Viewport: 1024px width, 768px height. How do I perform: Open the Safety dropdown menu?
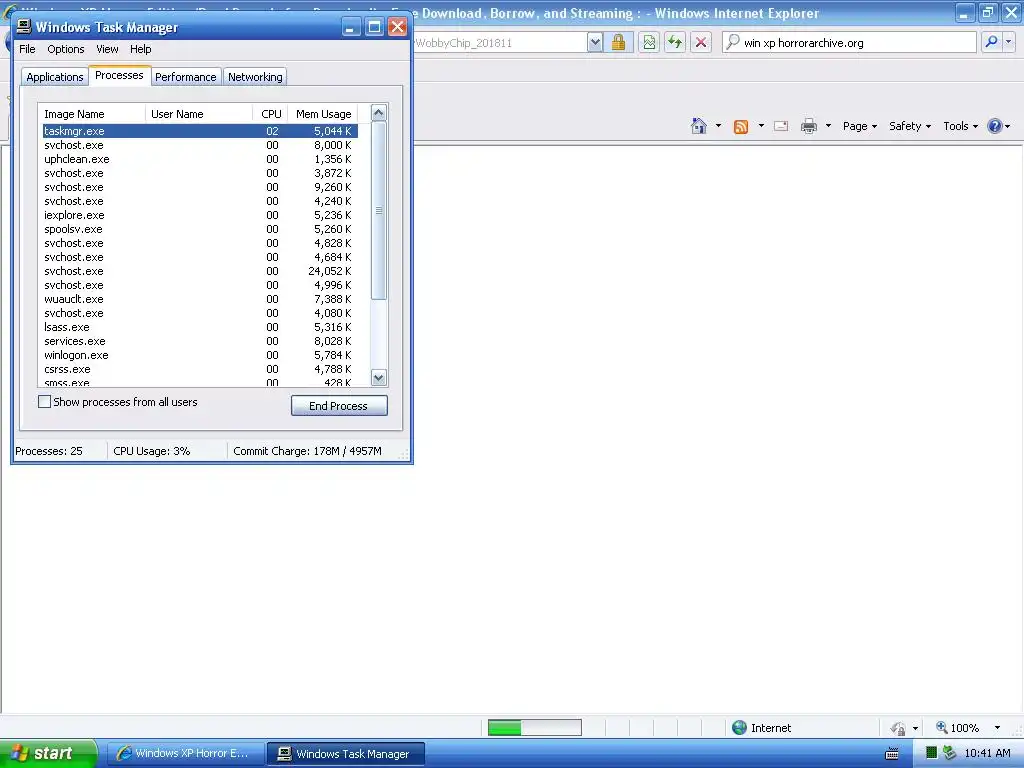click(x=910, y=126)
